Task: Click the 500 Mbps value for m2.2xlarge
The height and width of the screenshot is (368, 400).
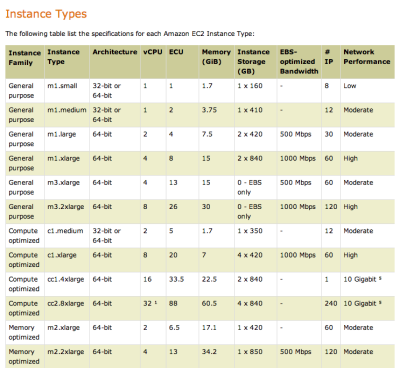Action: pyautogui.click(x=296, y=352)
